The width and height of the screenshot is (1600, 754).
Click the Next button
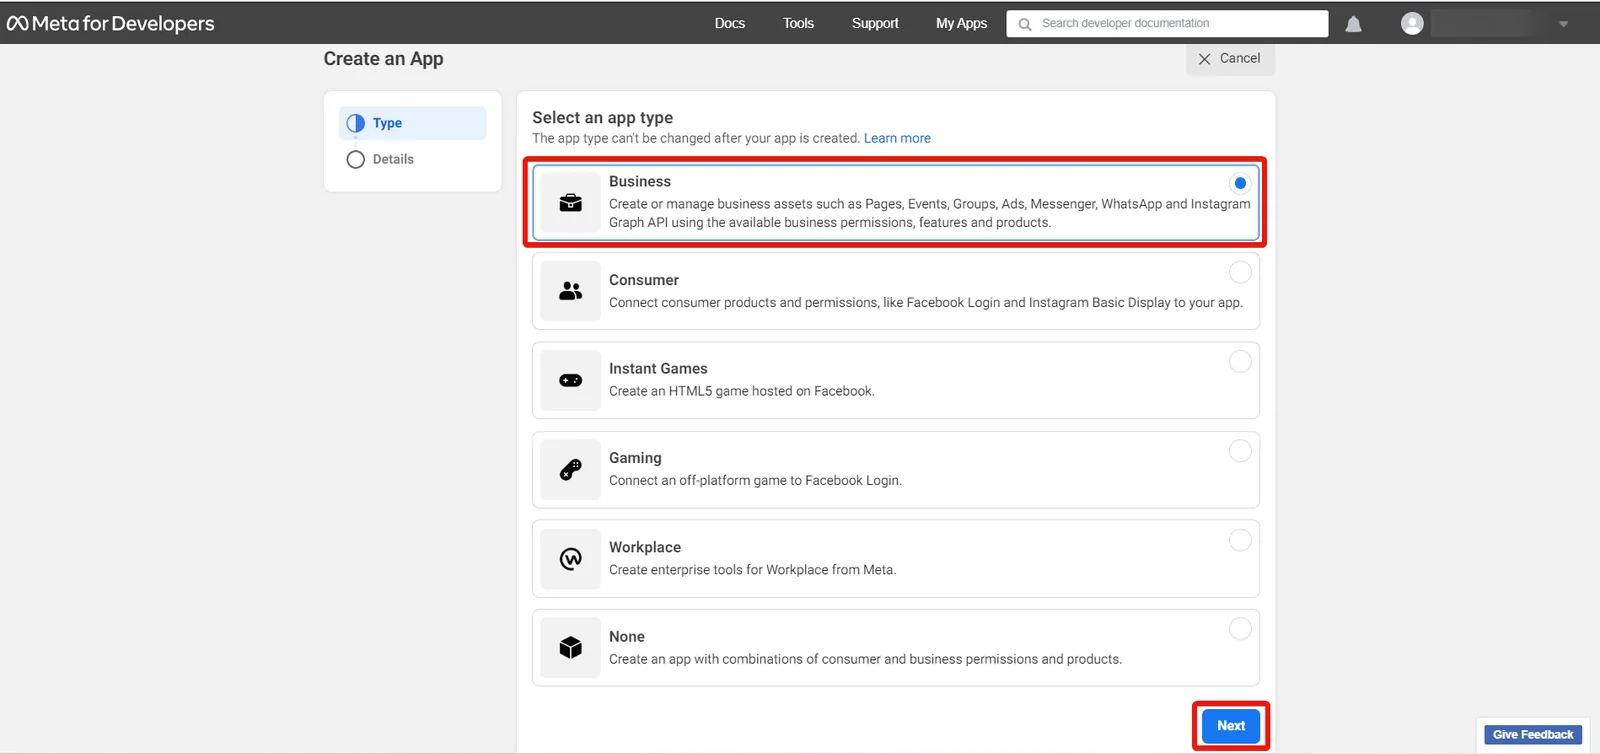[x=1231, y=726]
